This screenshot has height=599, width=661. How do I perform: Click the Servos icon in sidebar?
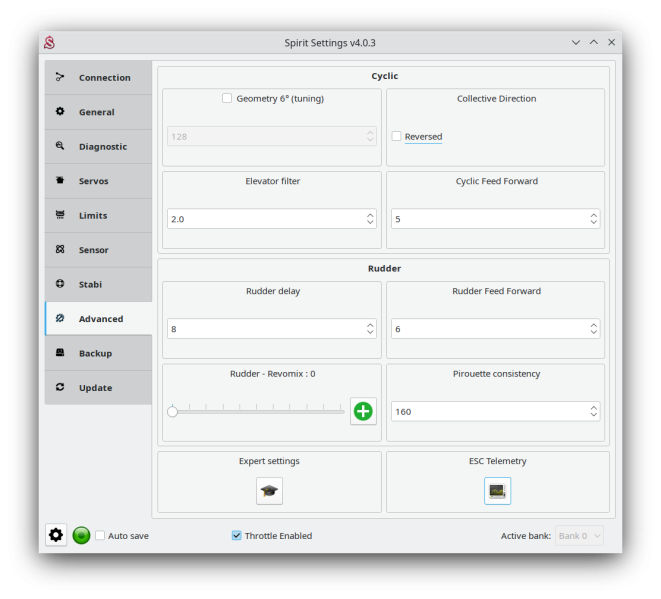60,181
